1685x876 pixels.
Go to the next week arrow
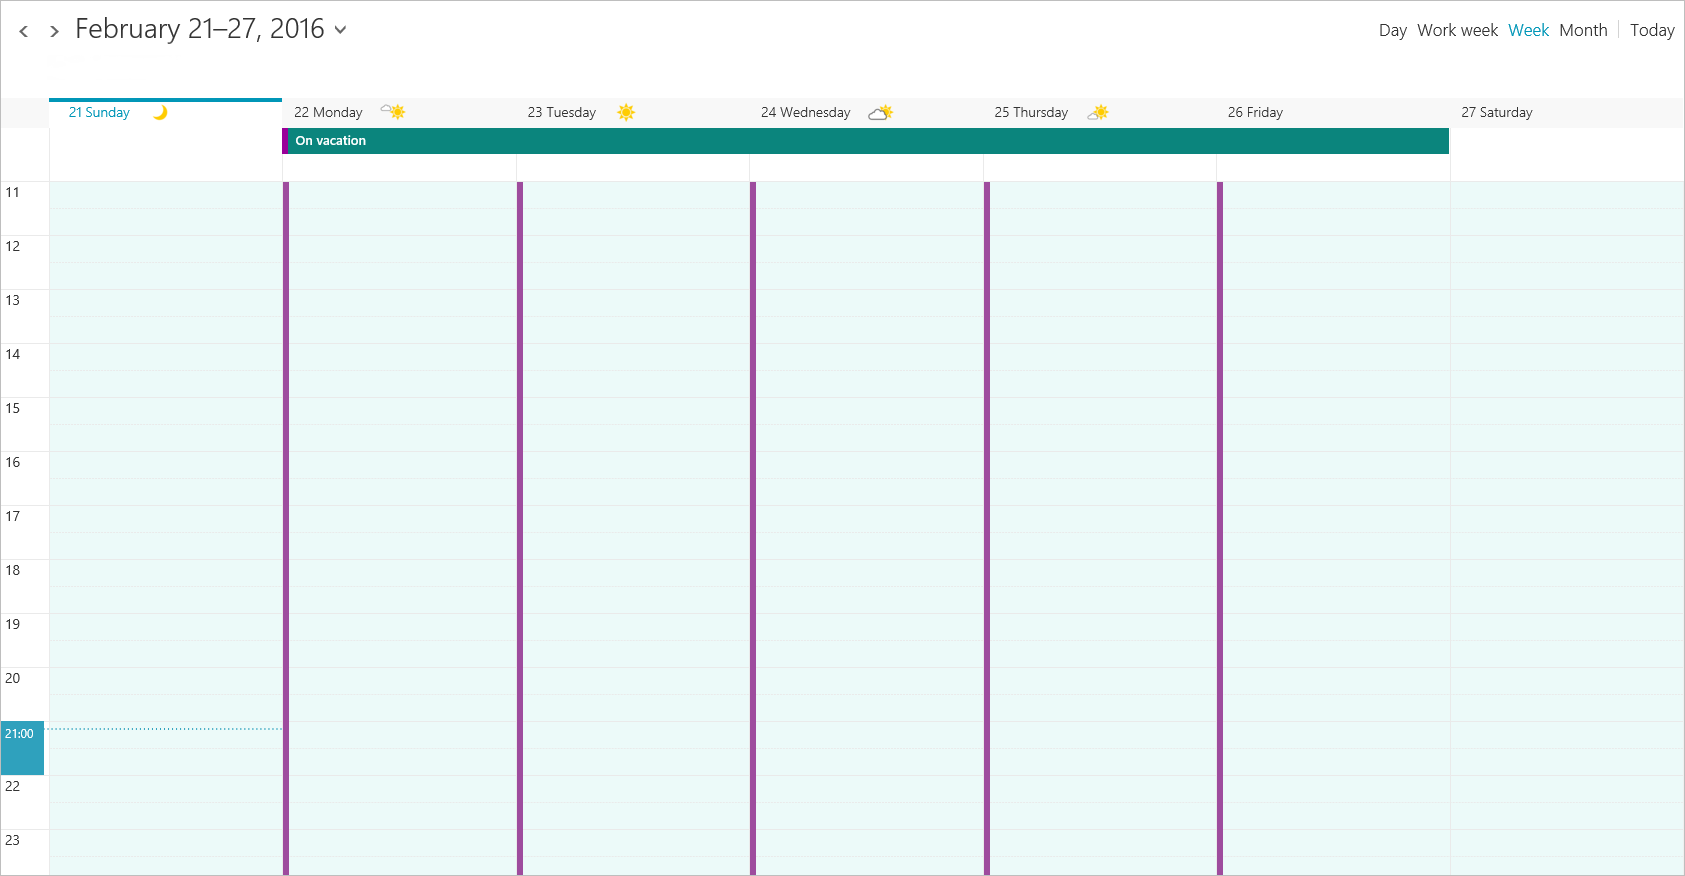coord(54,31)
